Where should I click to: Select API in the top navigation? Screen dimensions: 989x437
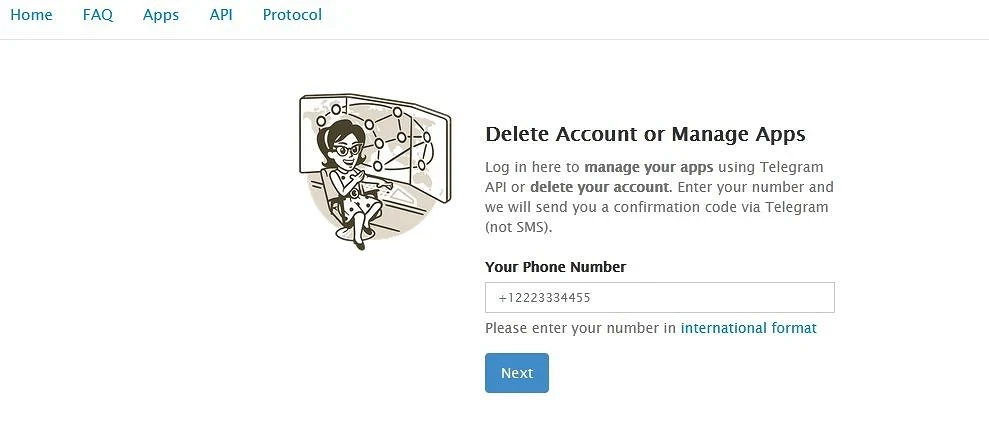[x=221, y=16]
